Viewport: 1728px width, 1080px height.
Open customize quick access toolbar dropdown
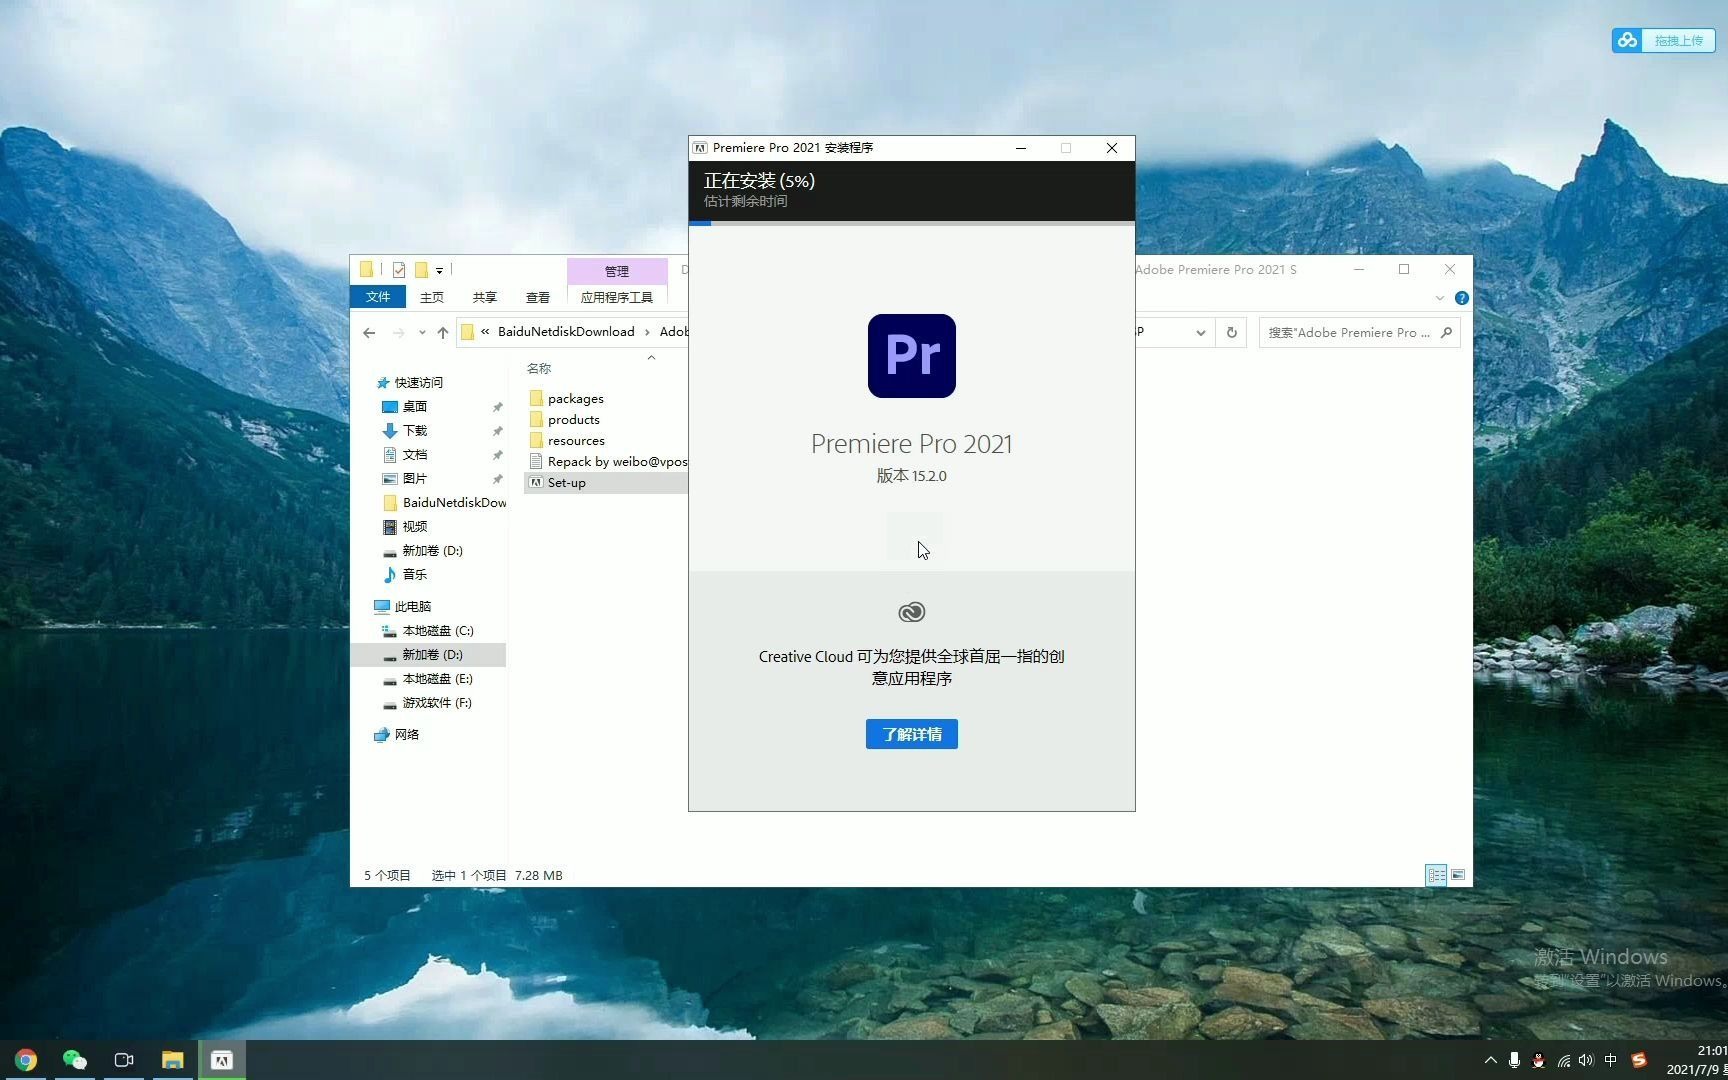click(x=439, y=270)
